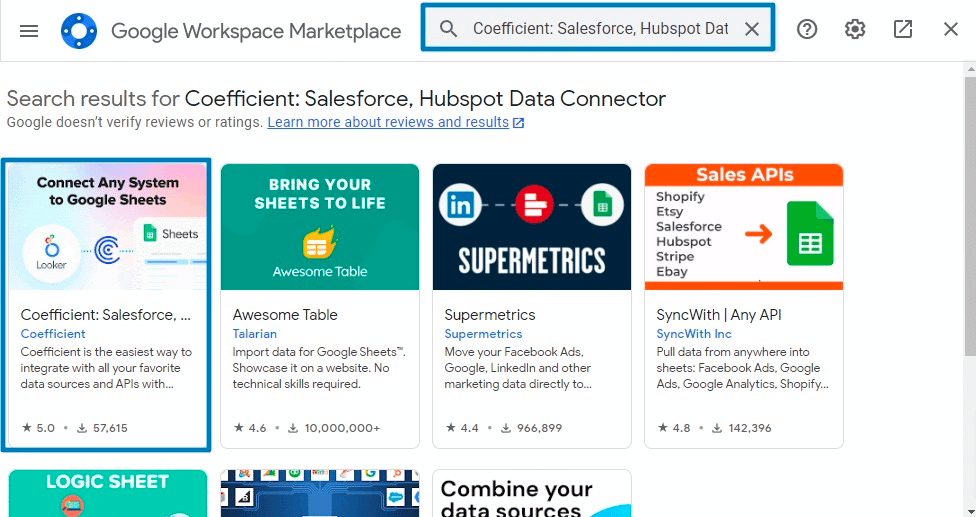
Task: Open the Help question mark icon
Action: pyautogui.click(x=807, y=29)
